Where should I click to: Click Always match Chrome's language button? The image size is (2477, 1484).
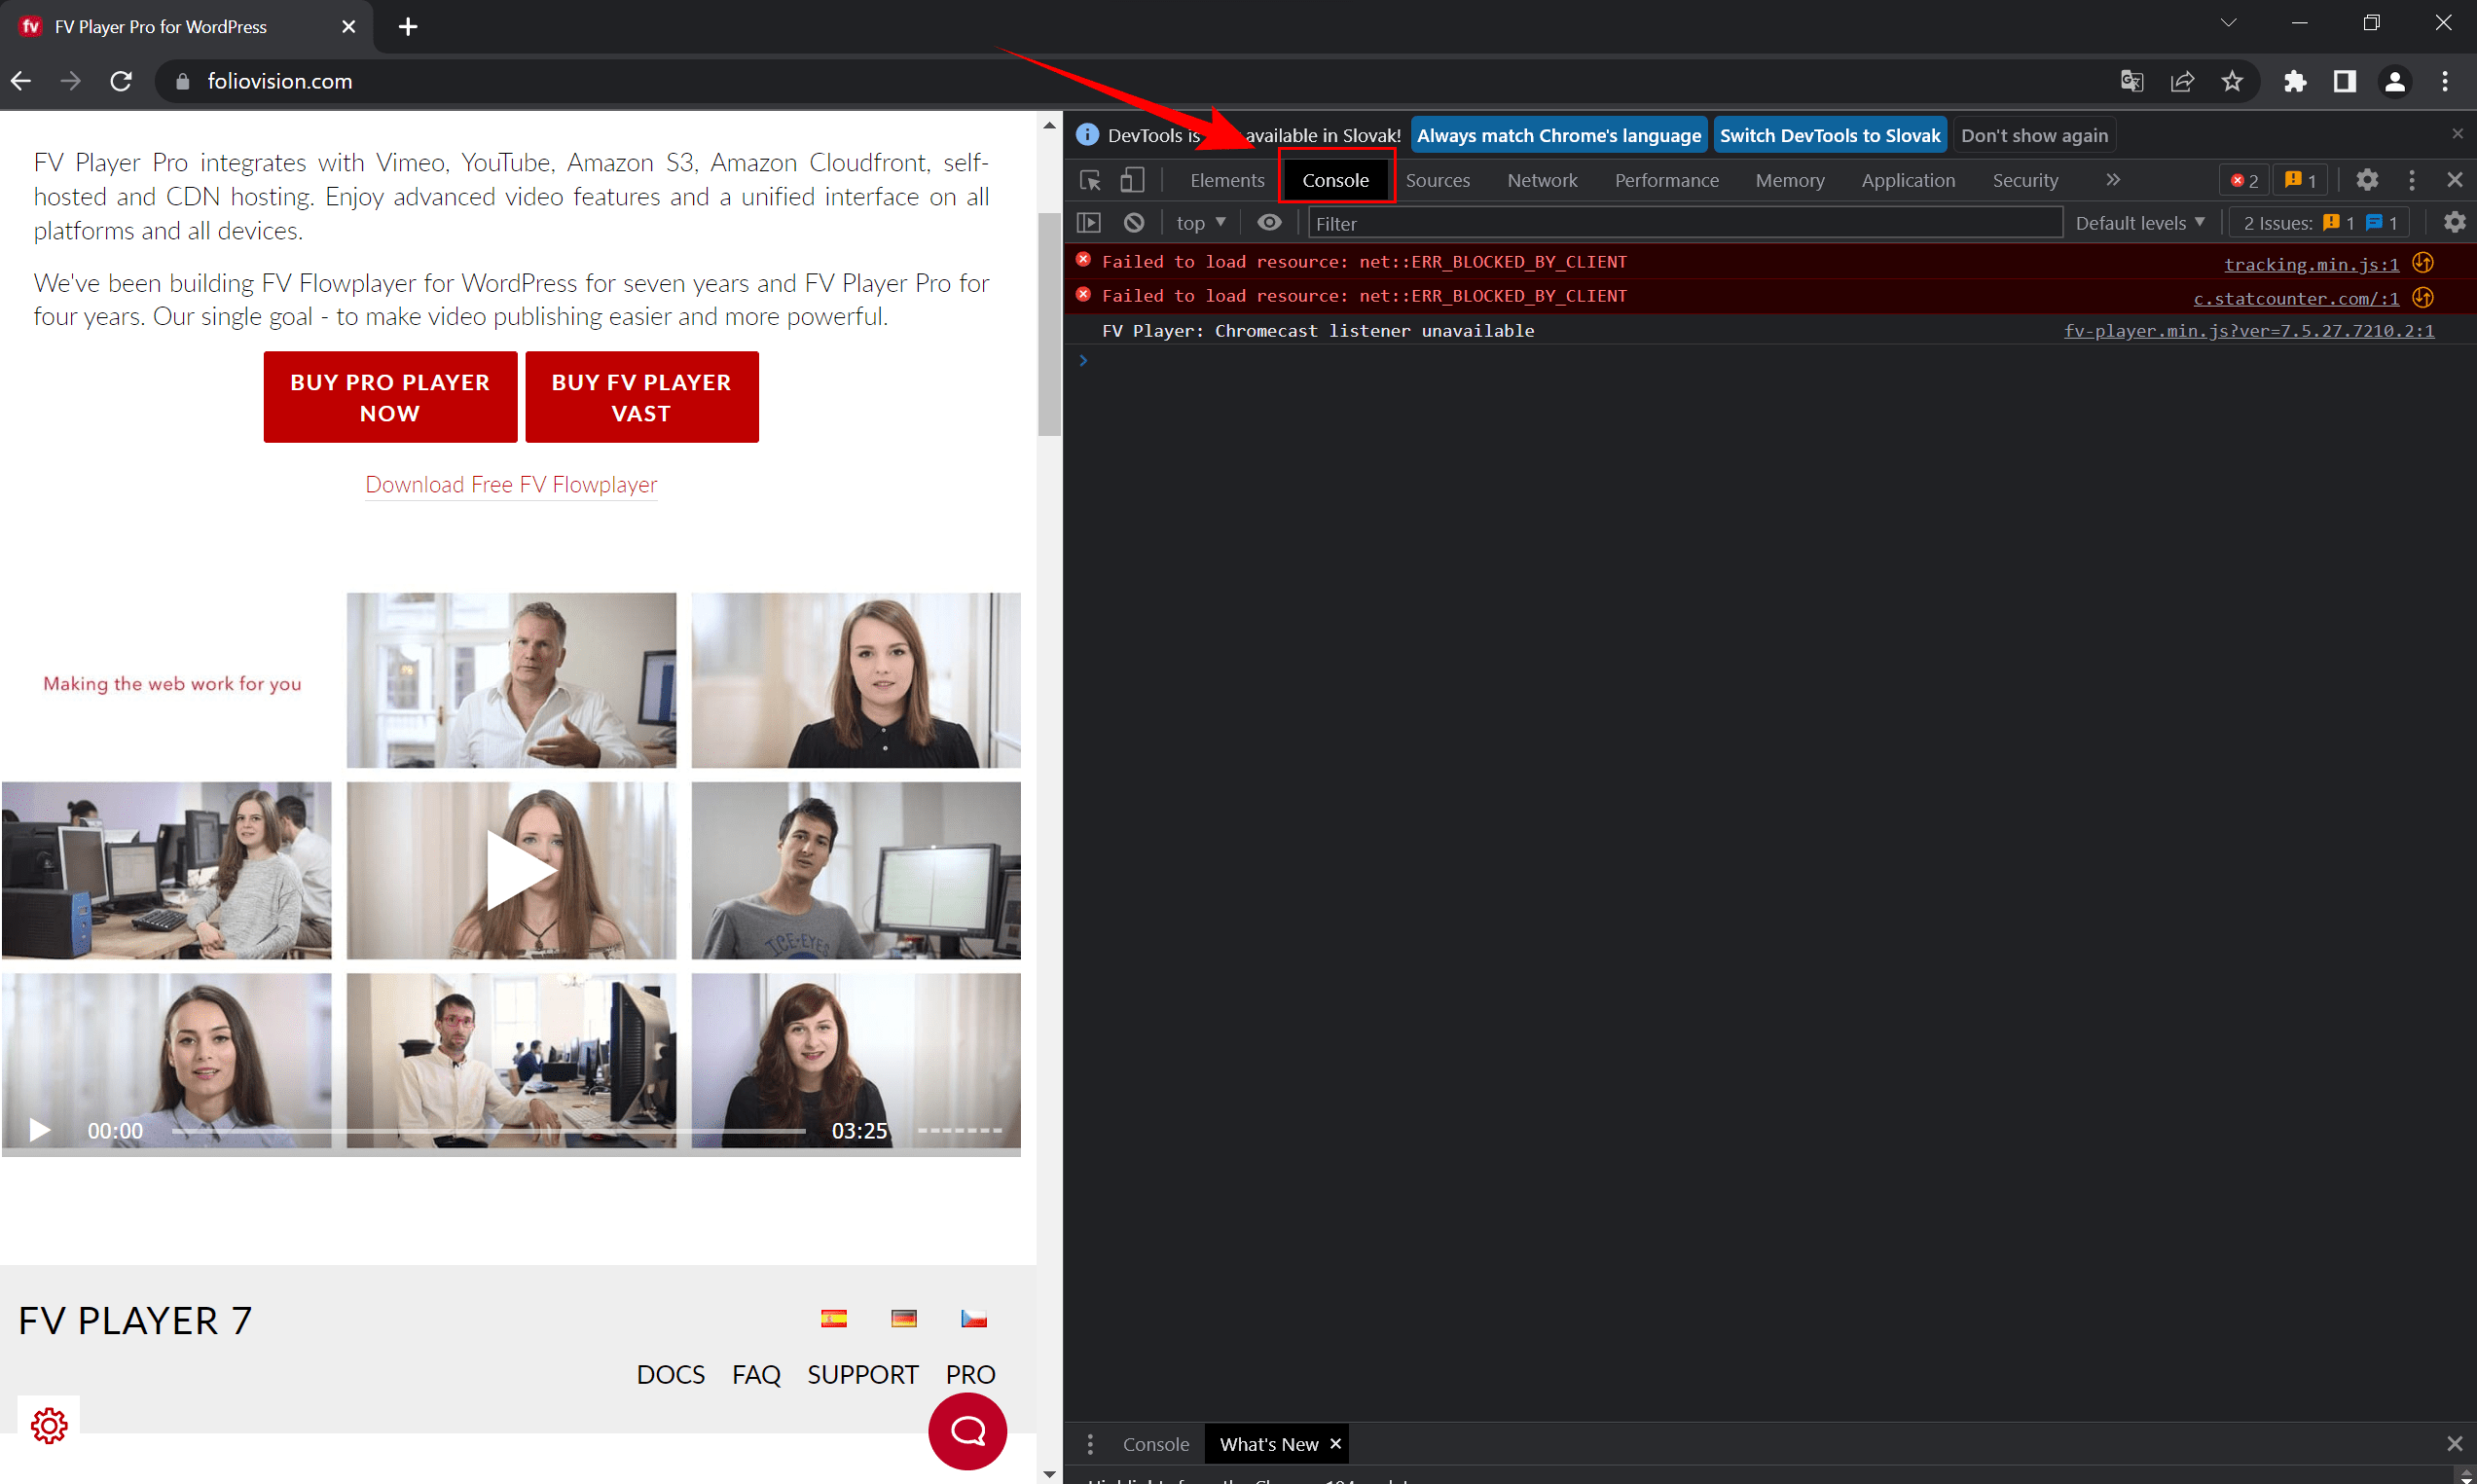[x=1558, y=135]
